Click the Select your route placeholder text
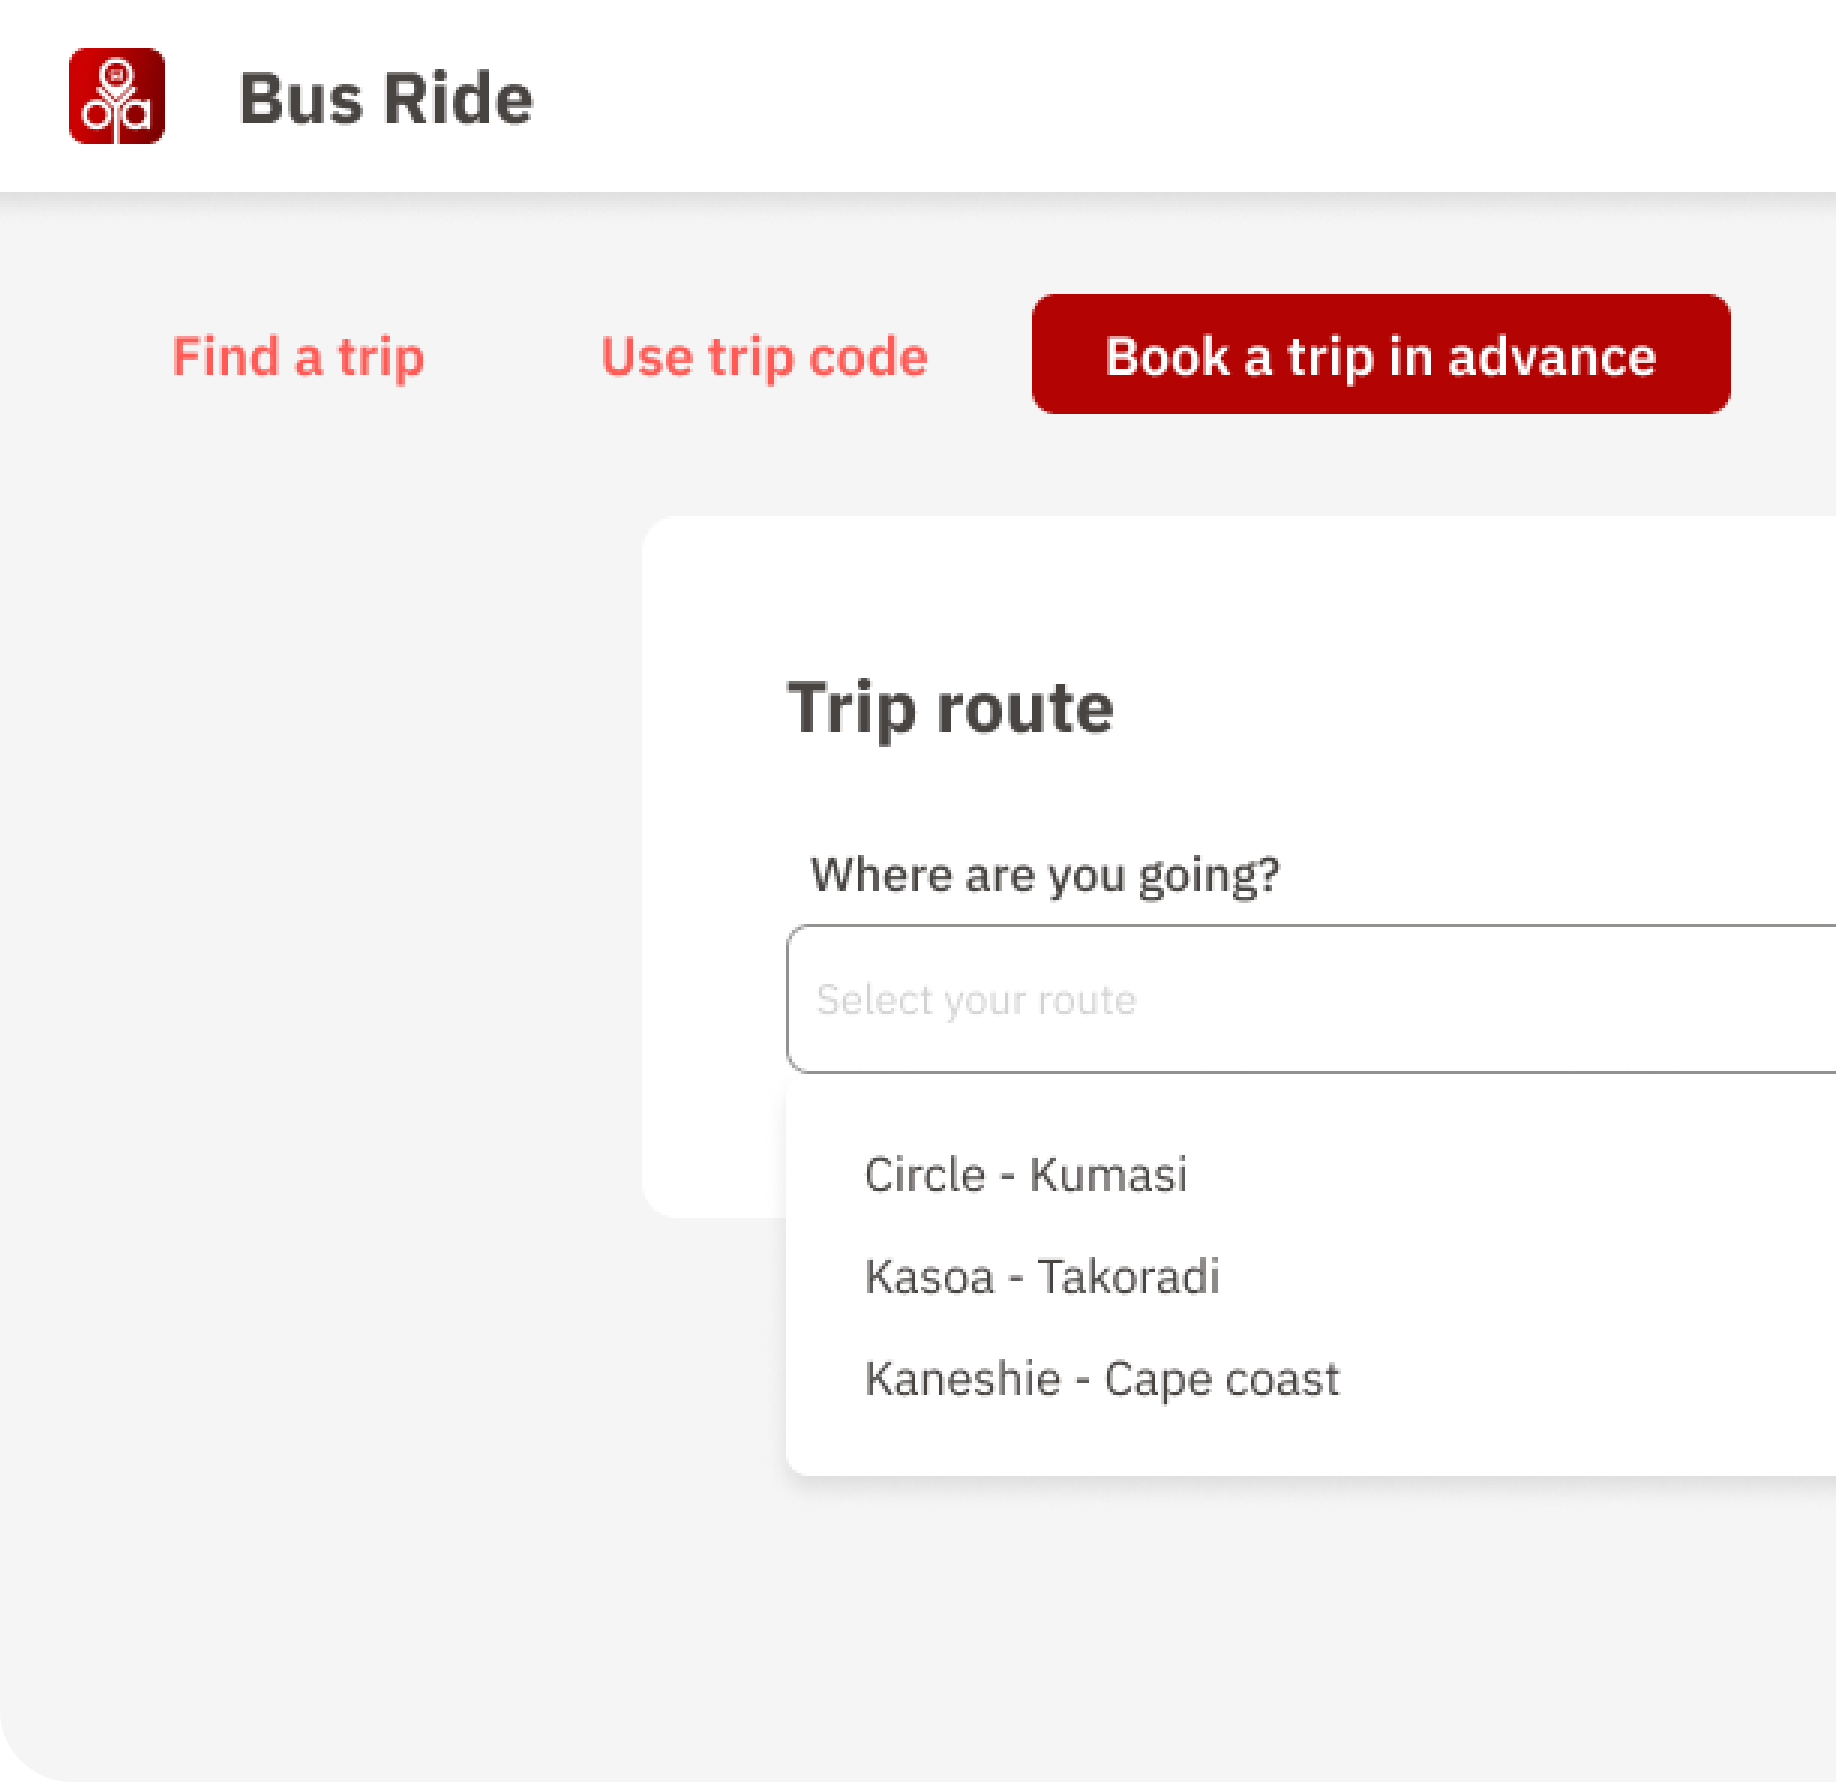The image size is (1836, 1782). [976, 1000]
